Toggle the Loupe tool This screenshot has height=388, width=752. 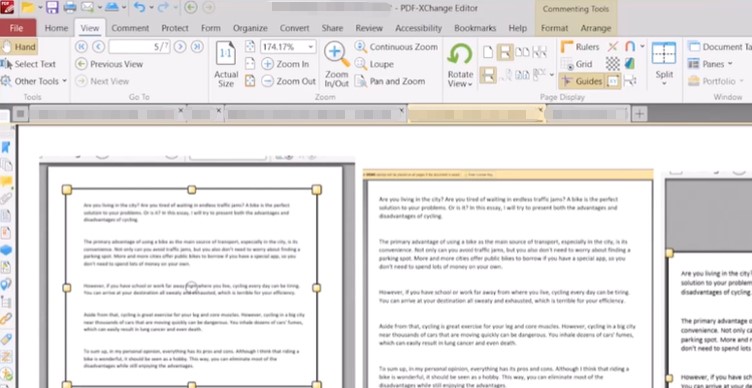click(x=374, y=64)
